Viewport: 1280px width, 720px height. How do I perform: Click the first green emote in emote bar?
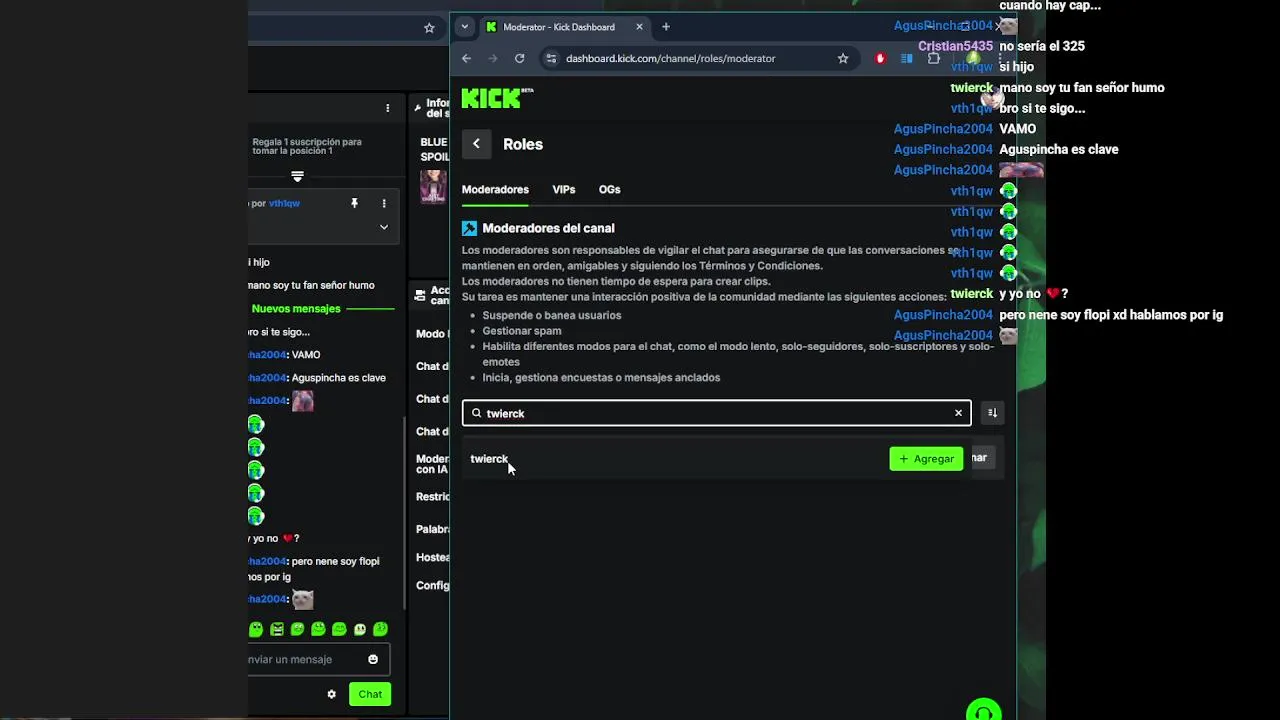pyautogui.click(x=256, y=629)
